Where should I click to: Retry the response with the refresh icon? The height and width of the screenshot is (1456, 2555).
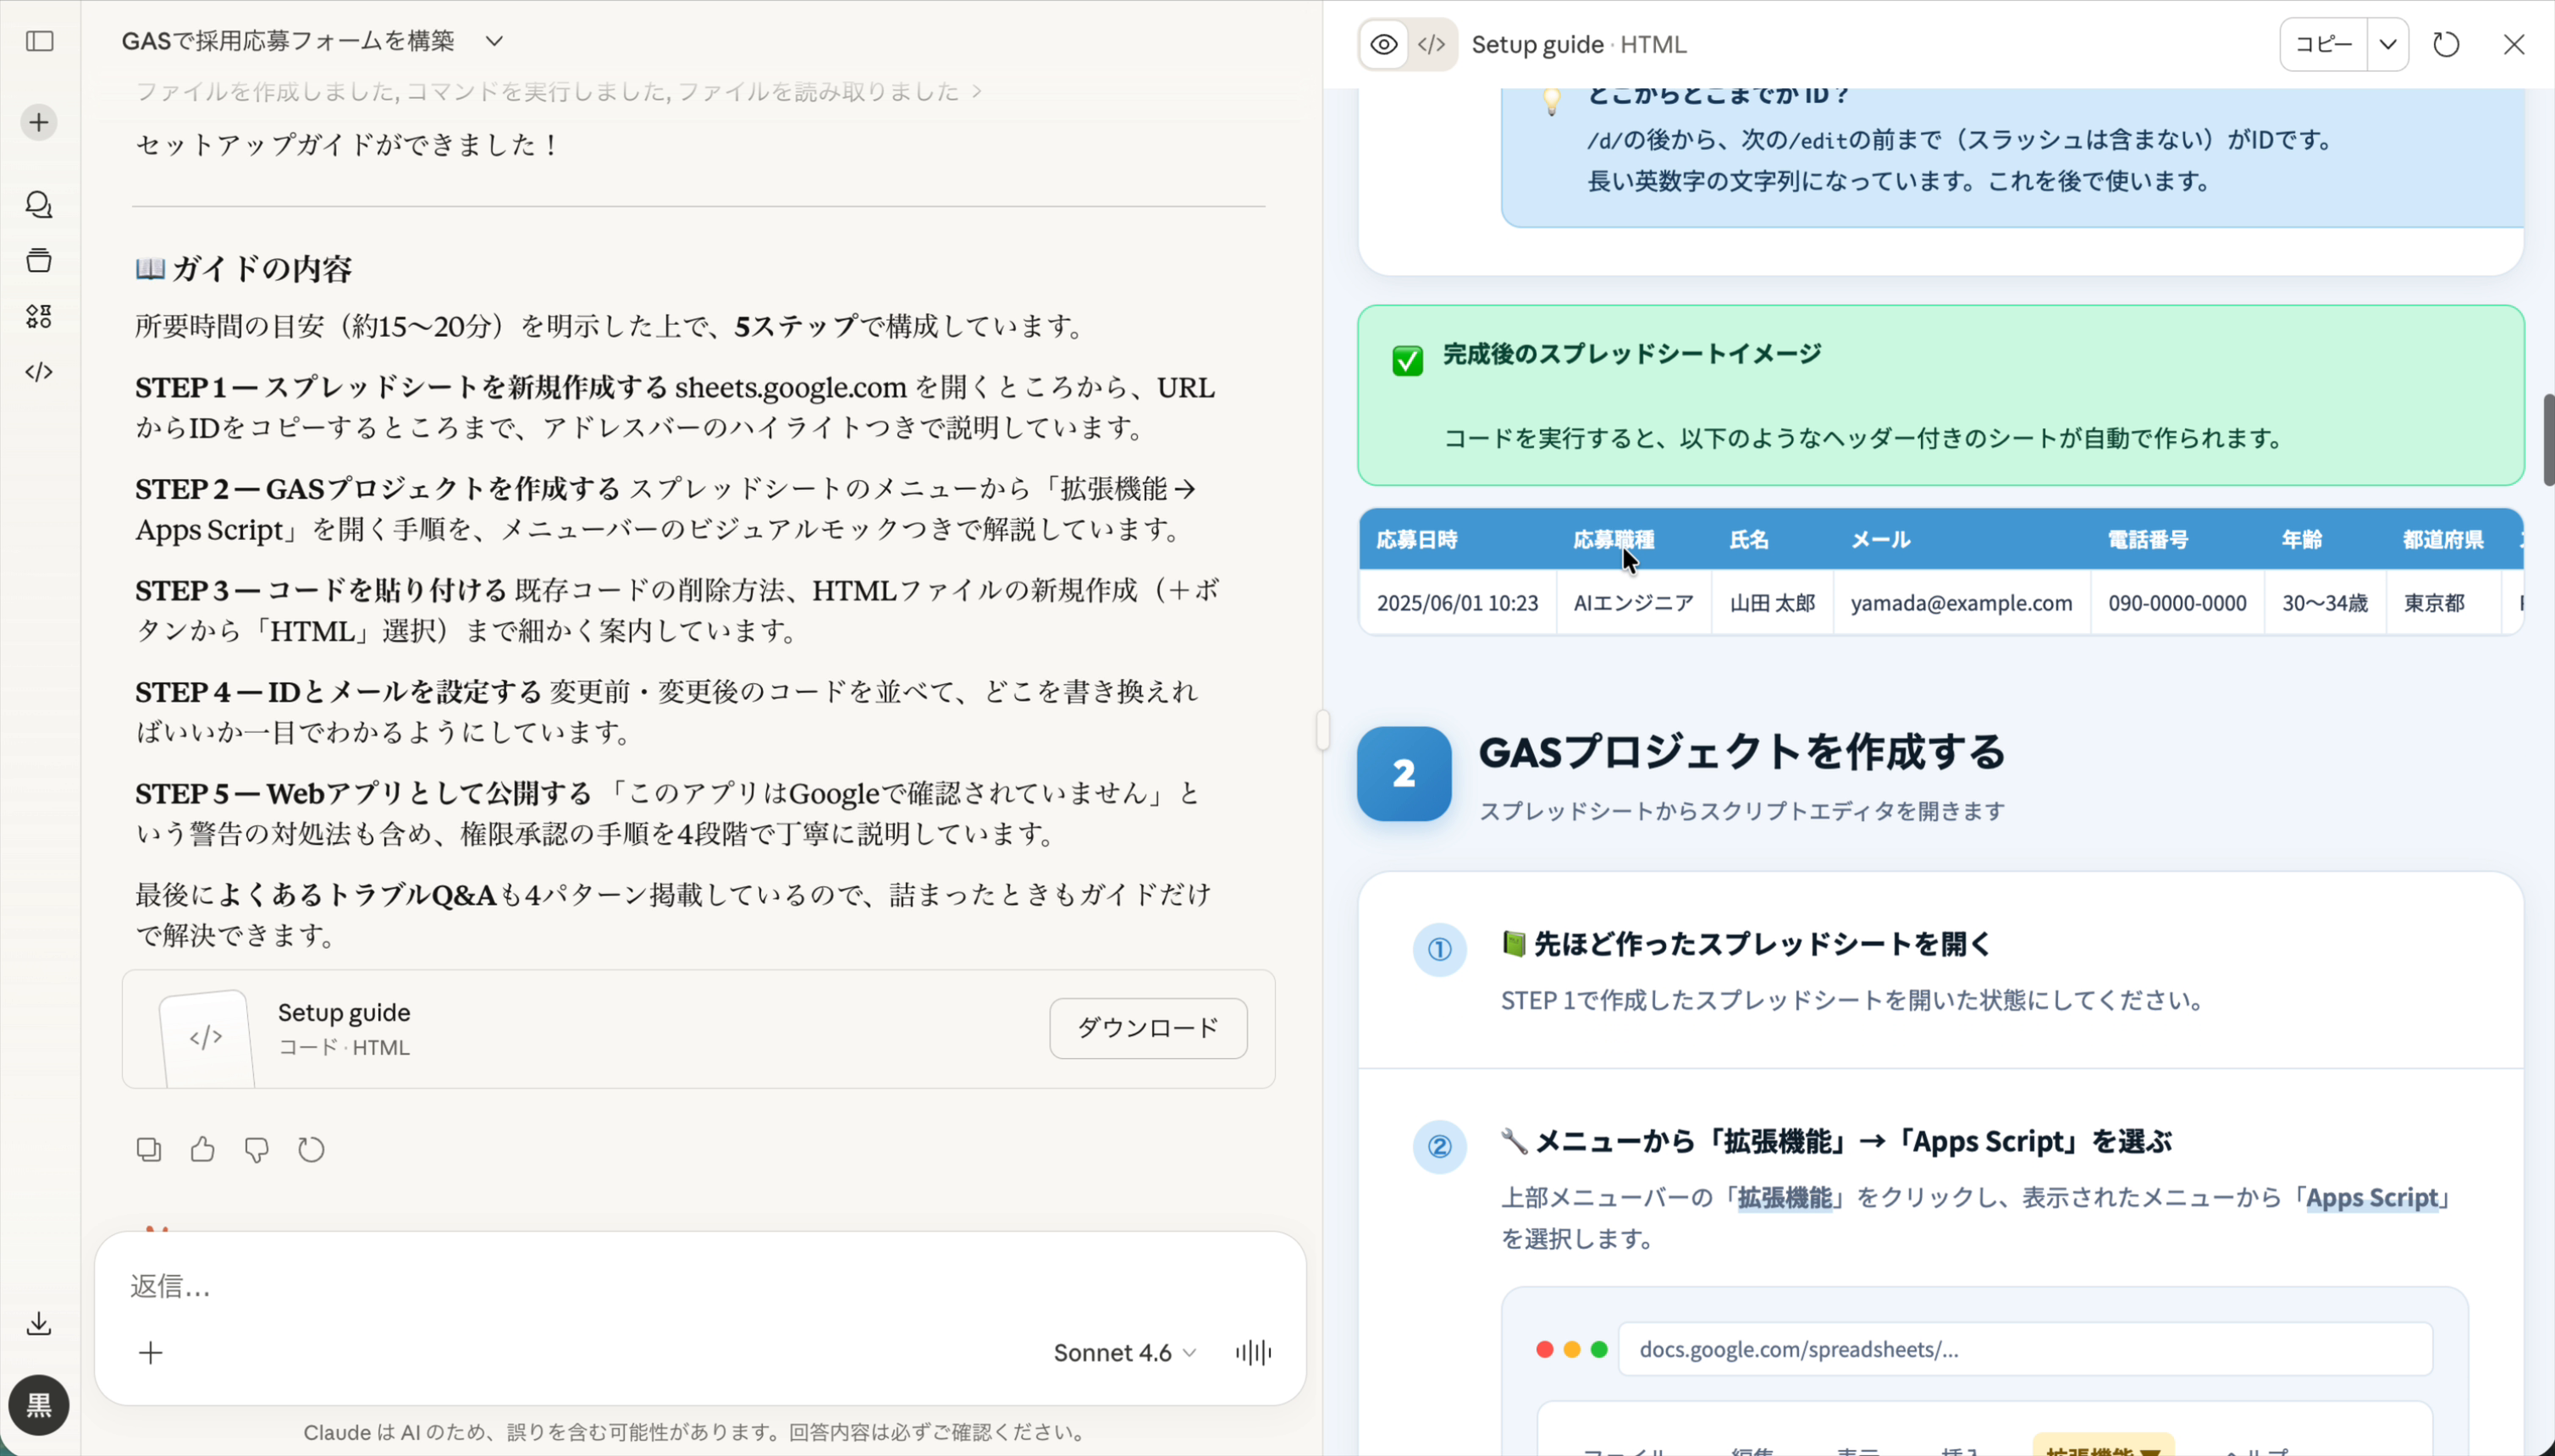tap(310, 1149)
